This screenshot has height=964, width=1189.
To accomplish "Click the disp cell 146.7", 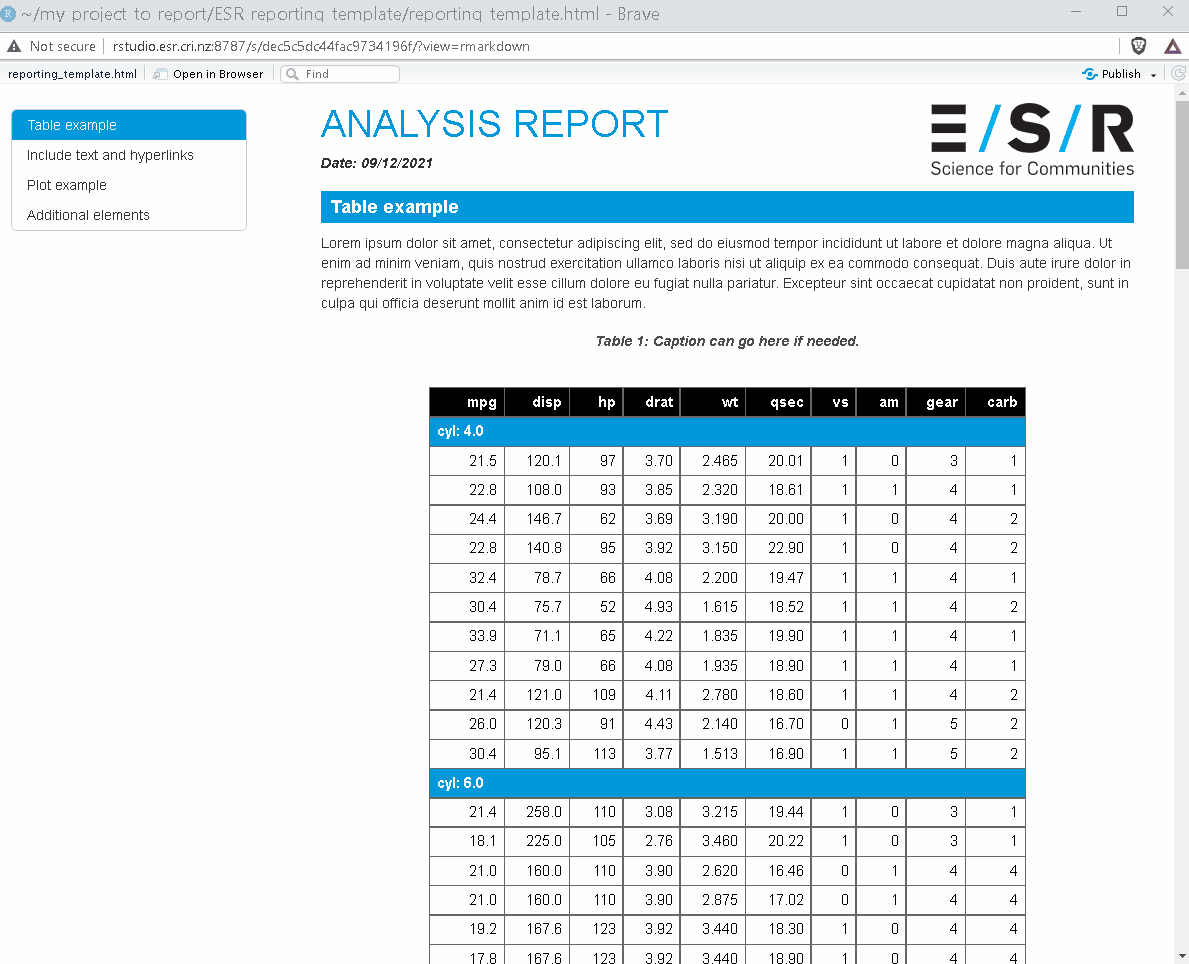I will (x=537, y=520).
